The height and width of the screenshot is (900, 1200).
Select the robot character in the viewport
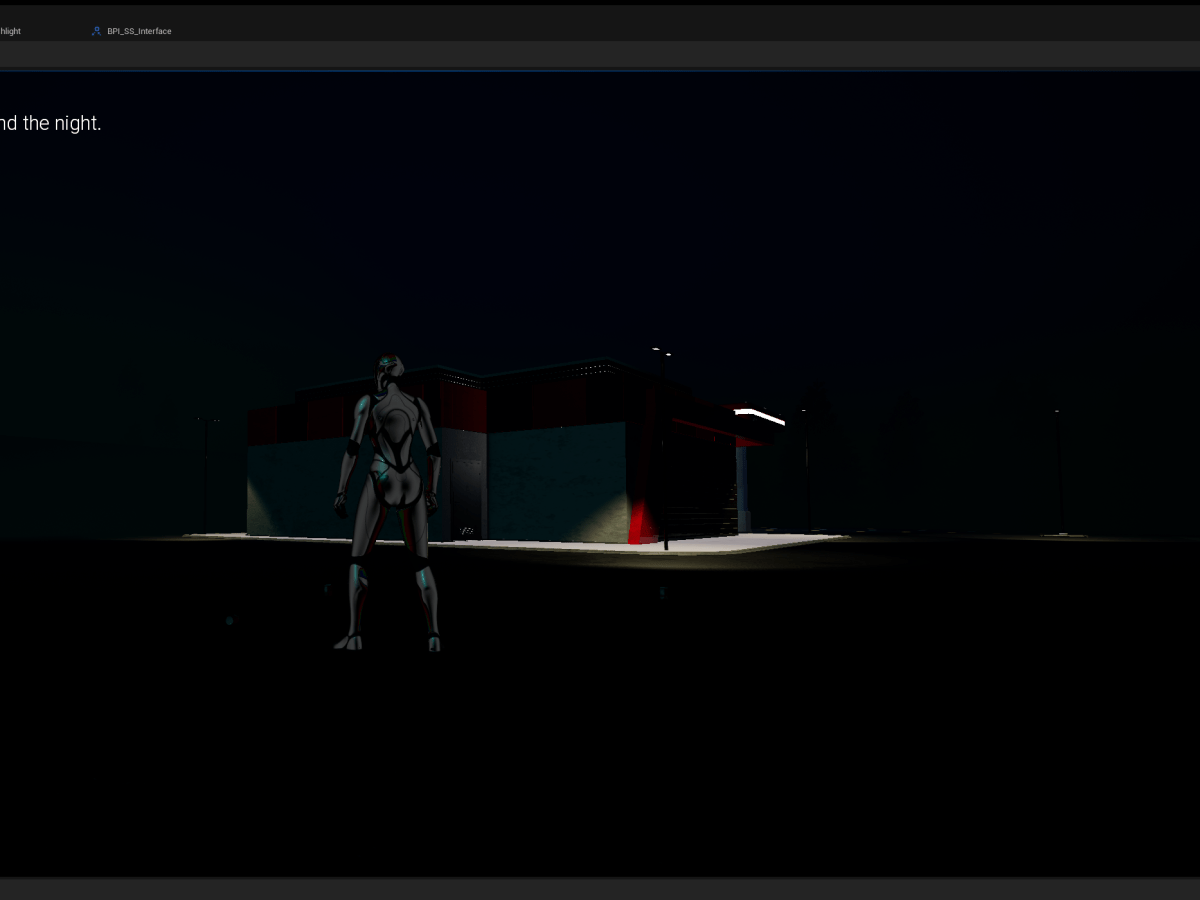click(392, 480)
